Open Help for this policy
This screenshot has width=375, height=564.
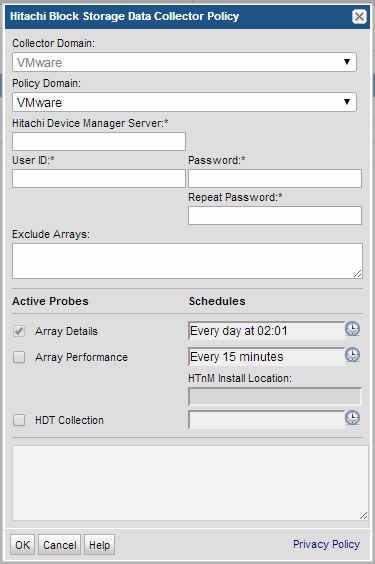click(x=100, y=545)
